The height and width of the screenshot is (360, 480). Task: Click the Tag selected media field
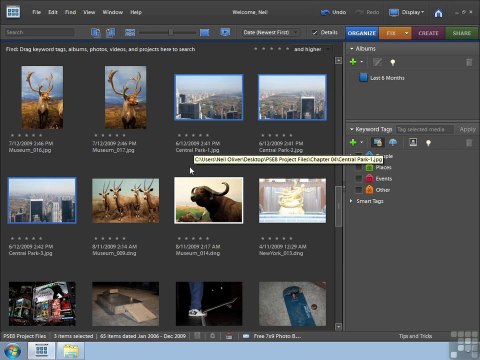tap(424, 129)
